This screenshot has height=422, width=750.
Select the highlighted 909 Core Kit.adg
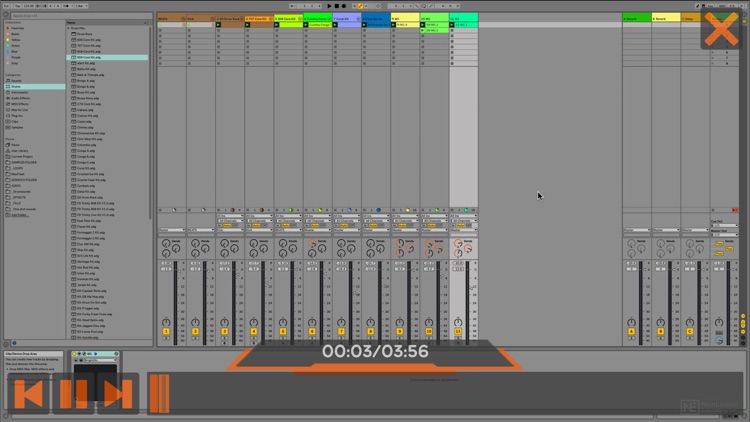pyautogui.click(x=107, y=57)
